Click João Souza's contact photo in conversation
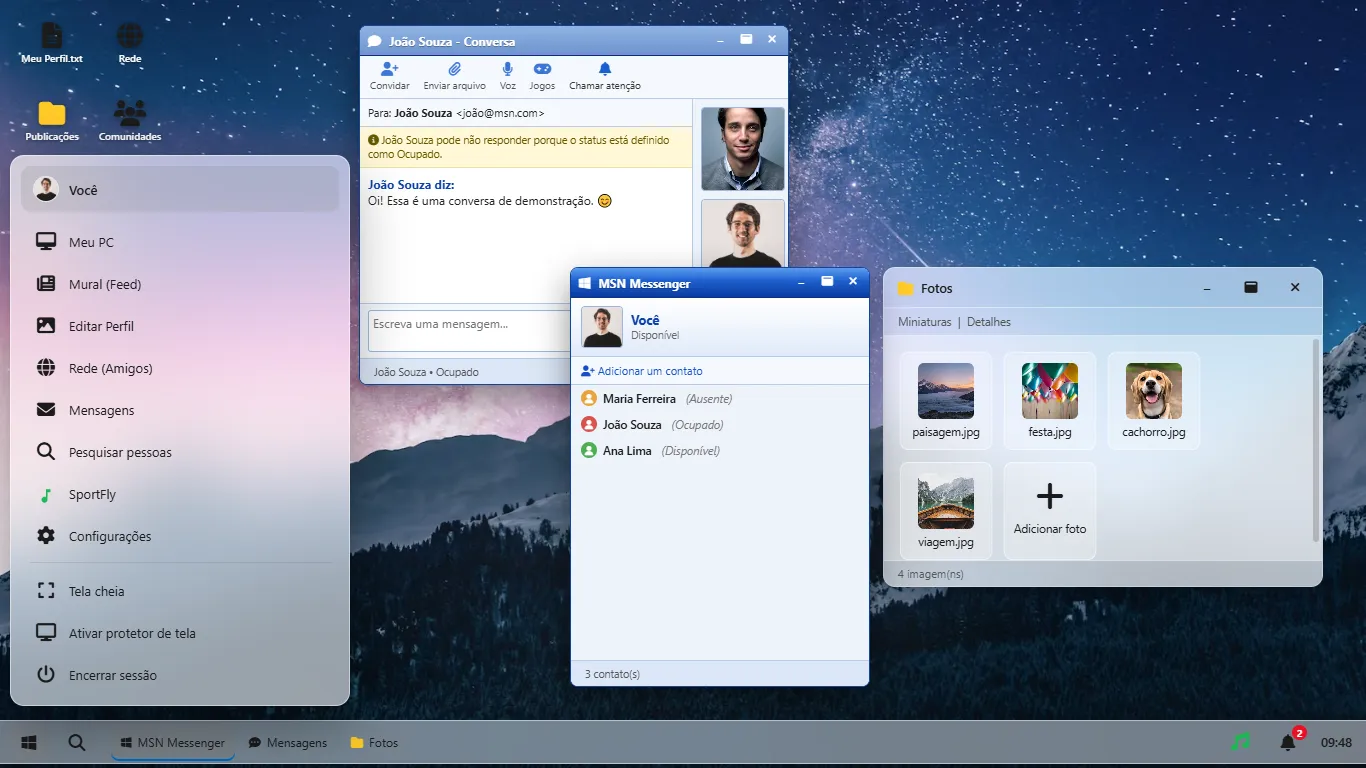Viewport: 1366px width, 768px height. tap(743, 149)
